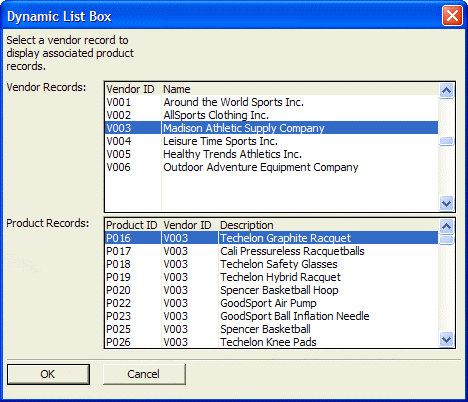Confirm with the OK button
This screenshot has width=468, height=402.
(x=48, y=374)
